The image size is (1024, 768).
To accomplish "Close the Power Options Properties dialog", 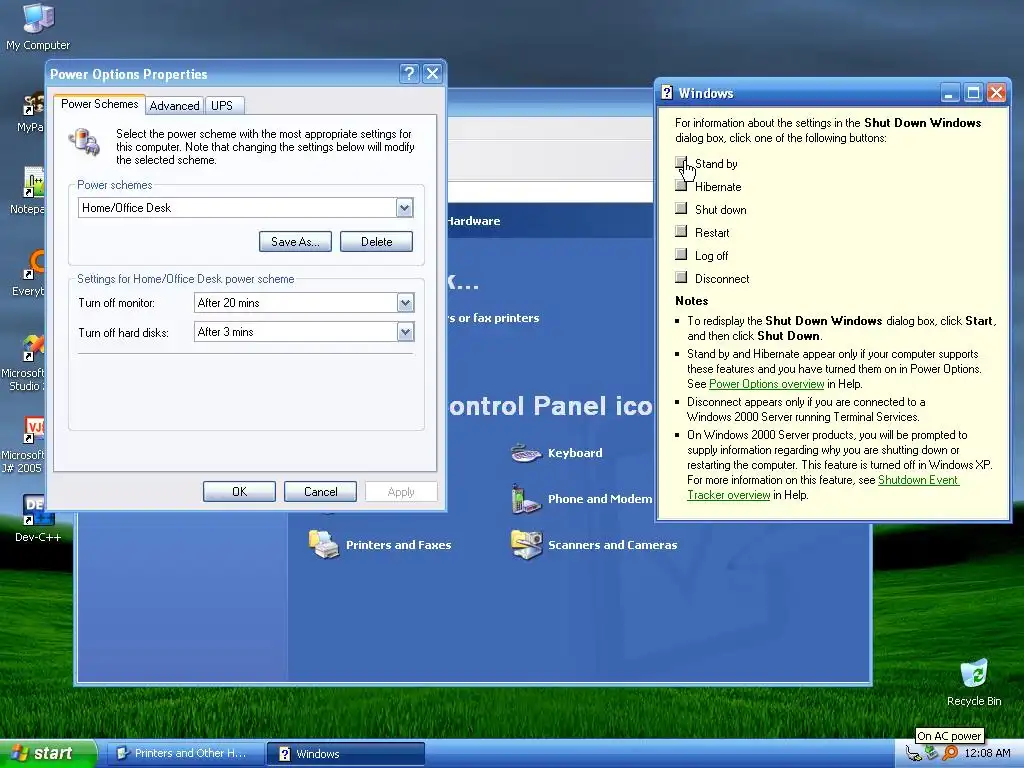I will coord(432,73).
